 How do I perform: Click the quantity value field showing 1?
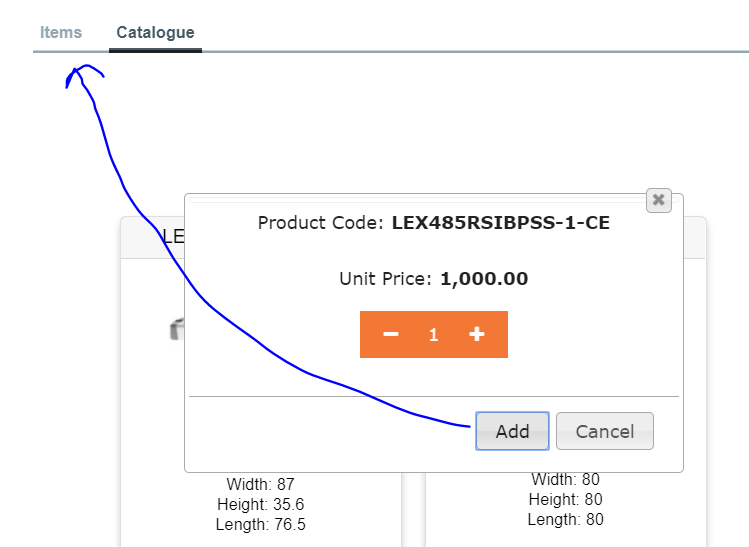[434, 335]
